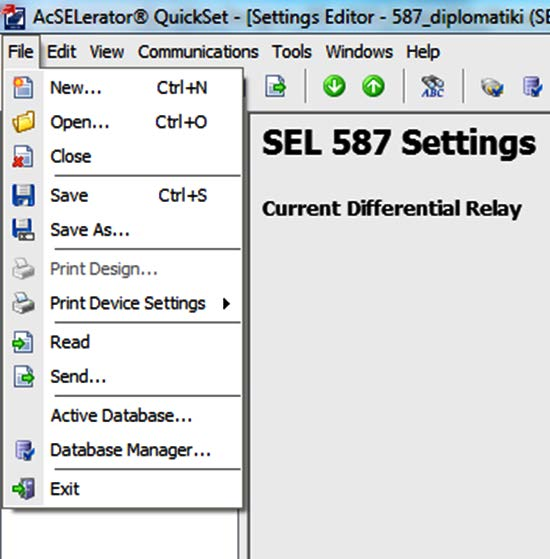Viewport: 550px width, 559px height.
Task: Click the AcSELerator QuickSet title bar icon
Action: pos(14,17)
